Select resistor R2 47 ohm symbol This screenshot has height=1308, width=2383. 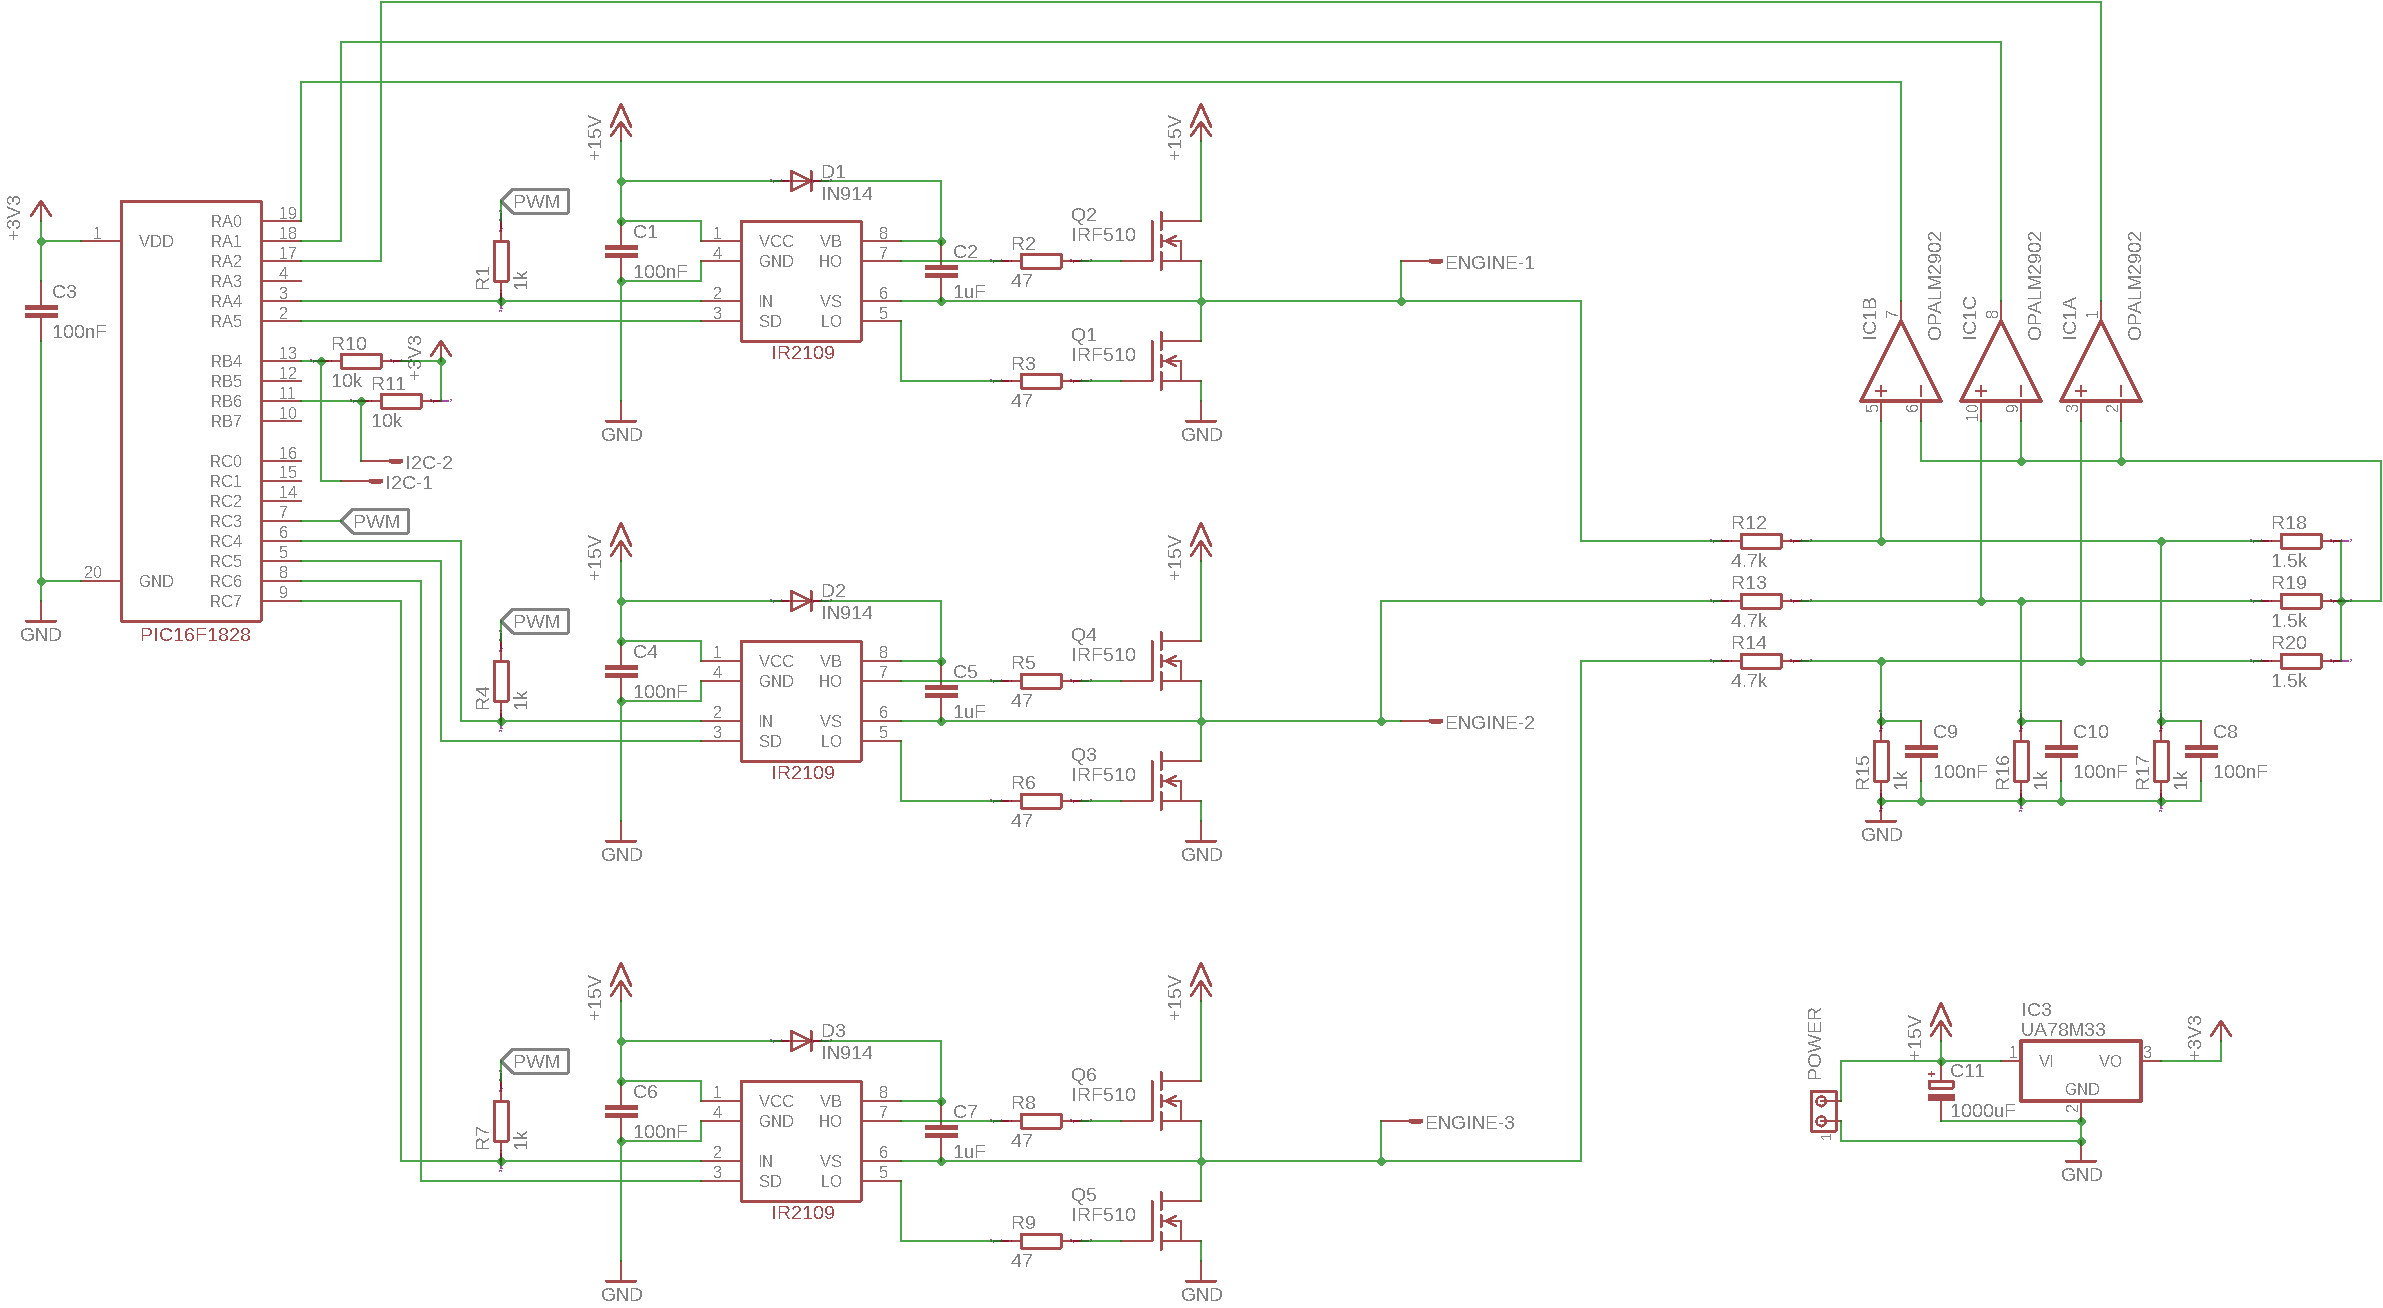(1041, 261)
